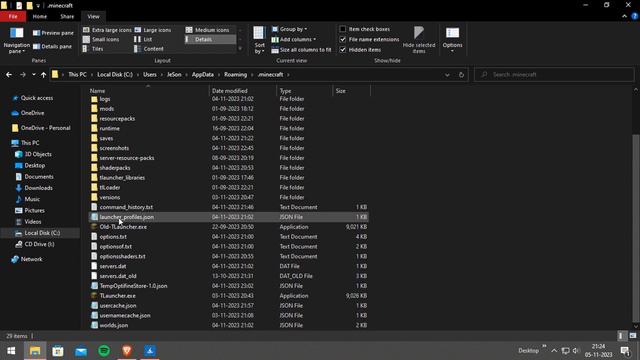Navigate to Roaming in address bar
This screenshot has height=360, width=640.
[236, 75]
